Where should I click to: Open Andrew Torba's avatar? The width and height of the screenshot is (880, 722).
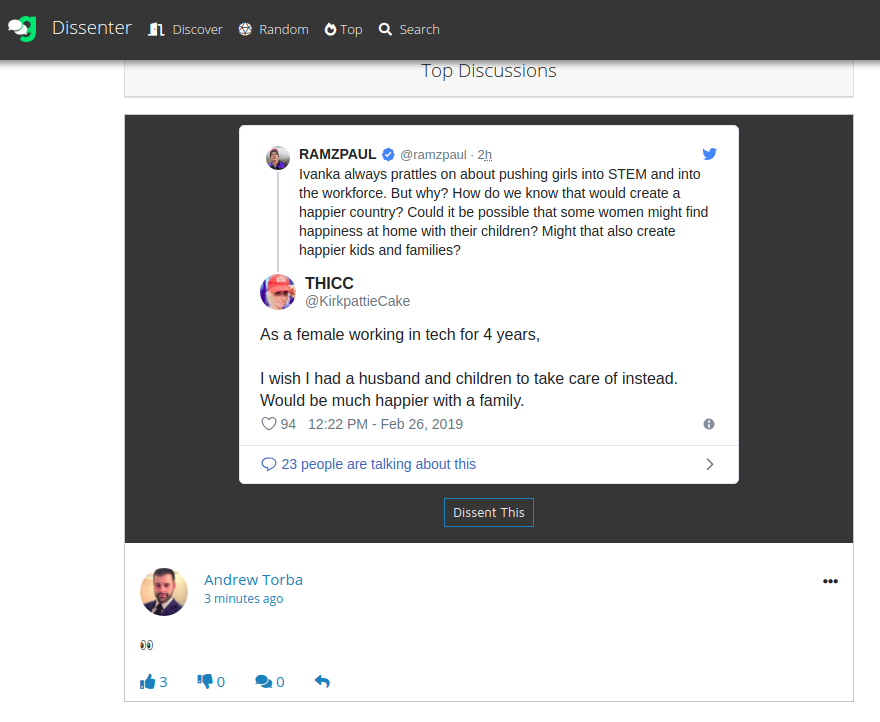coord(164,592)
